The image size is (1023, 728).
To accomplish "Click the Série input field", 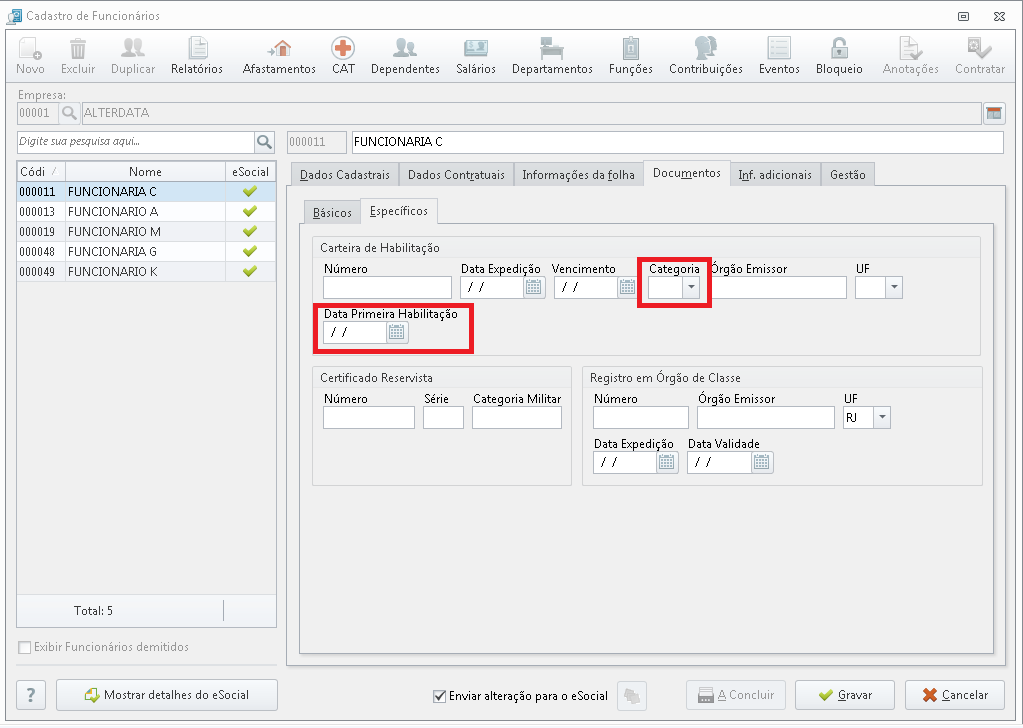I will (x=443, y=417).
